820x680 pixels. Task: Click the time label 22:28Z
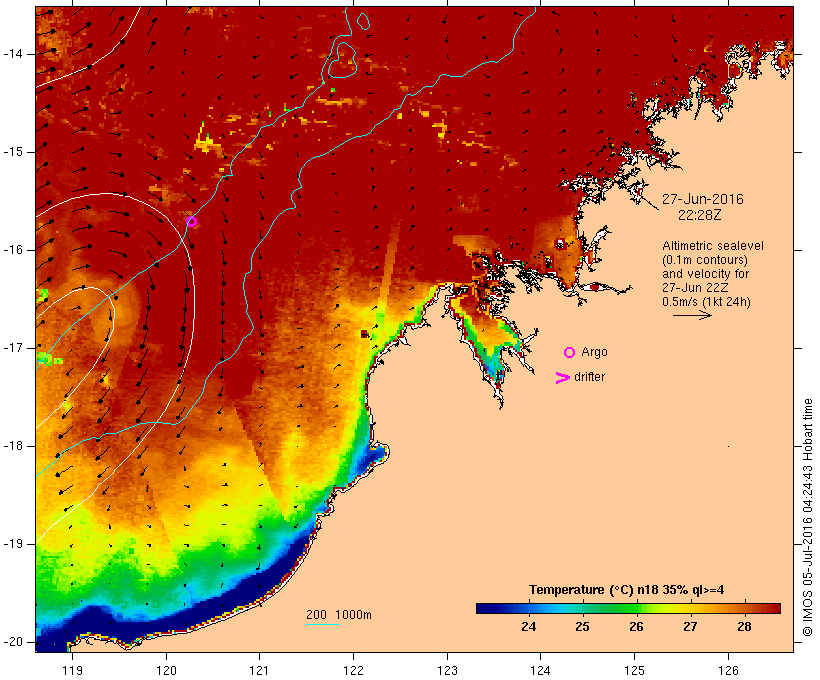tap(700, 215)
